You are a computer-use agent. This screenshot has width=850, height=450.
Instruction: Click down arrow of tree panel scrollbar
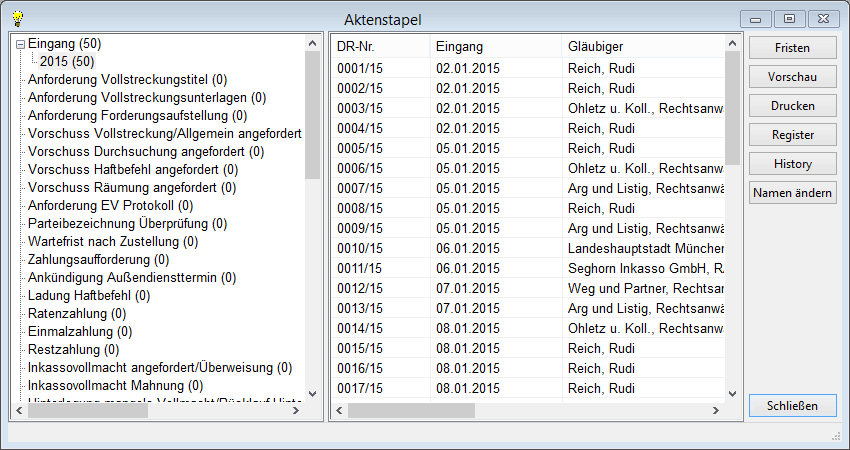[312, 393]
